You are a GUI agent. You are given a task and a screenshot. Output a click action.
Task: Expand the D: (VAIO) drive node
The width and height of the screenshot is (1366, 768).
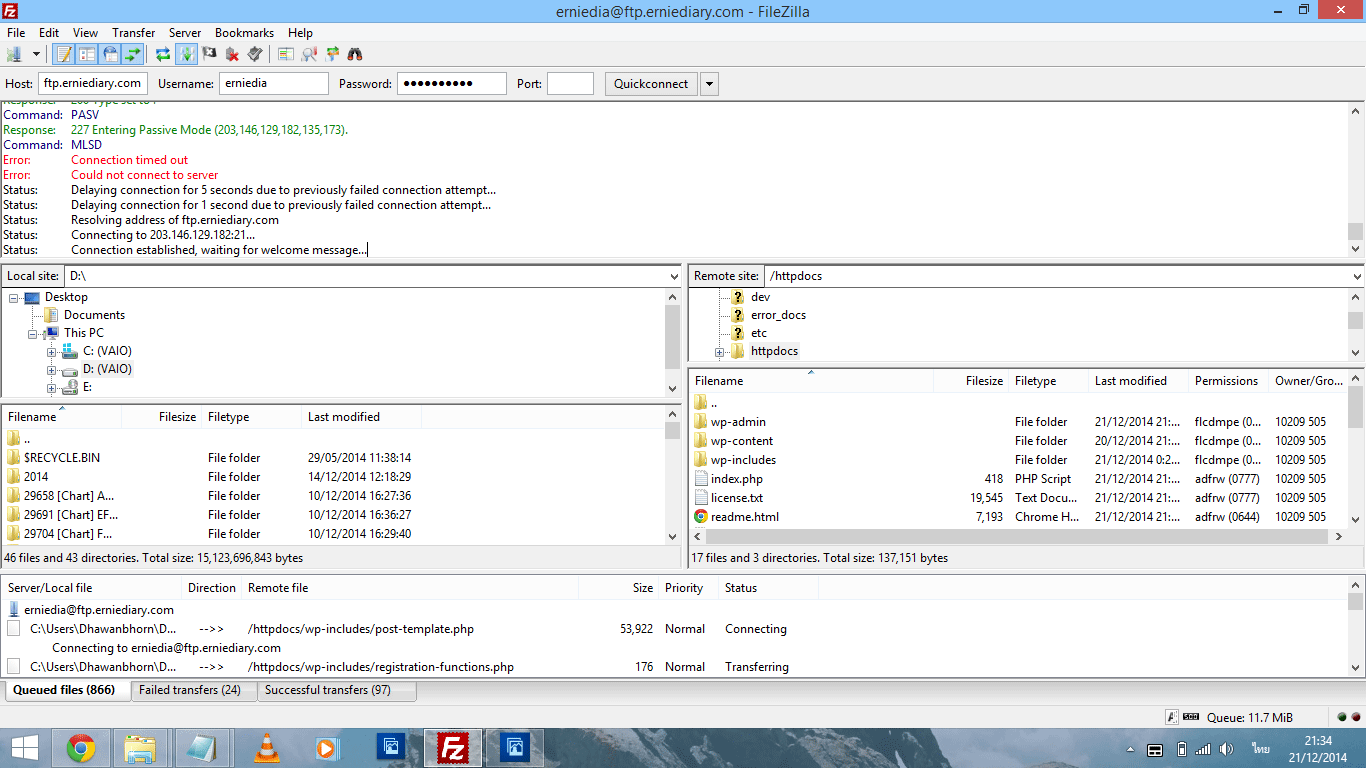click(52, 369)
